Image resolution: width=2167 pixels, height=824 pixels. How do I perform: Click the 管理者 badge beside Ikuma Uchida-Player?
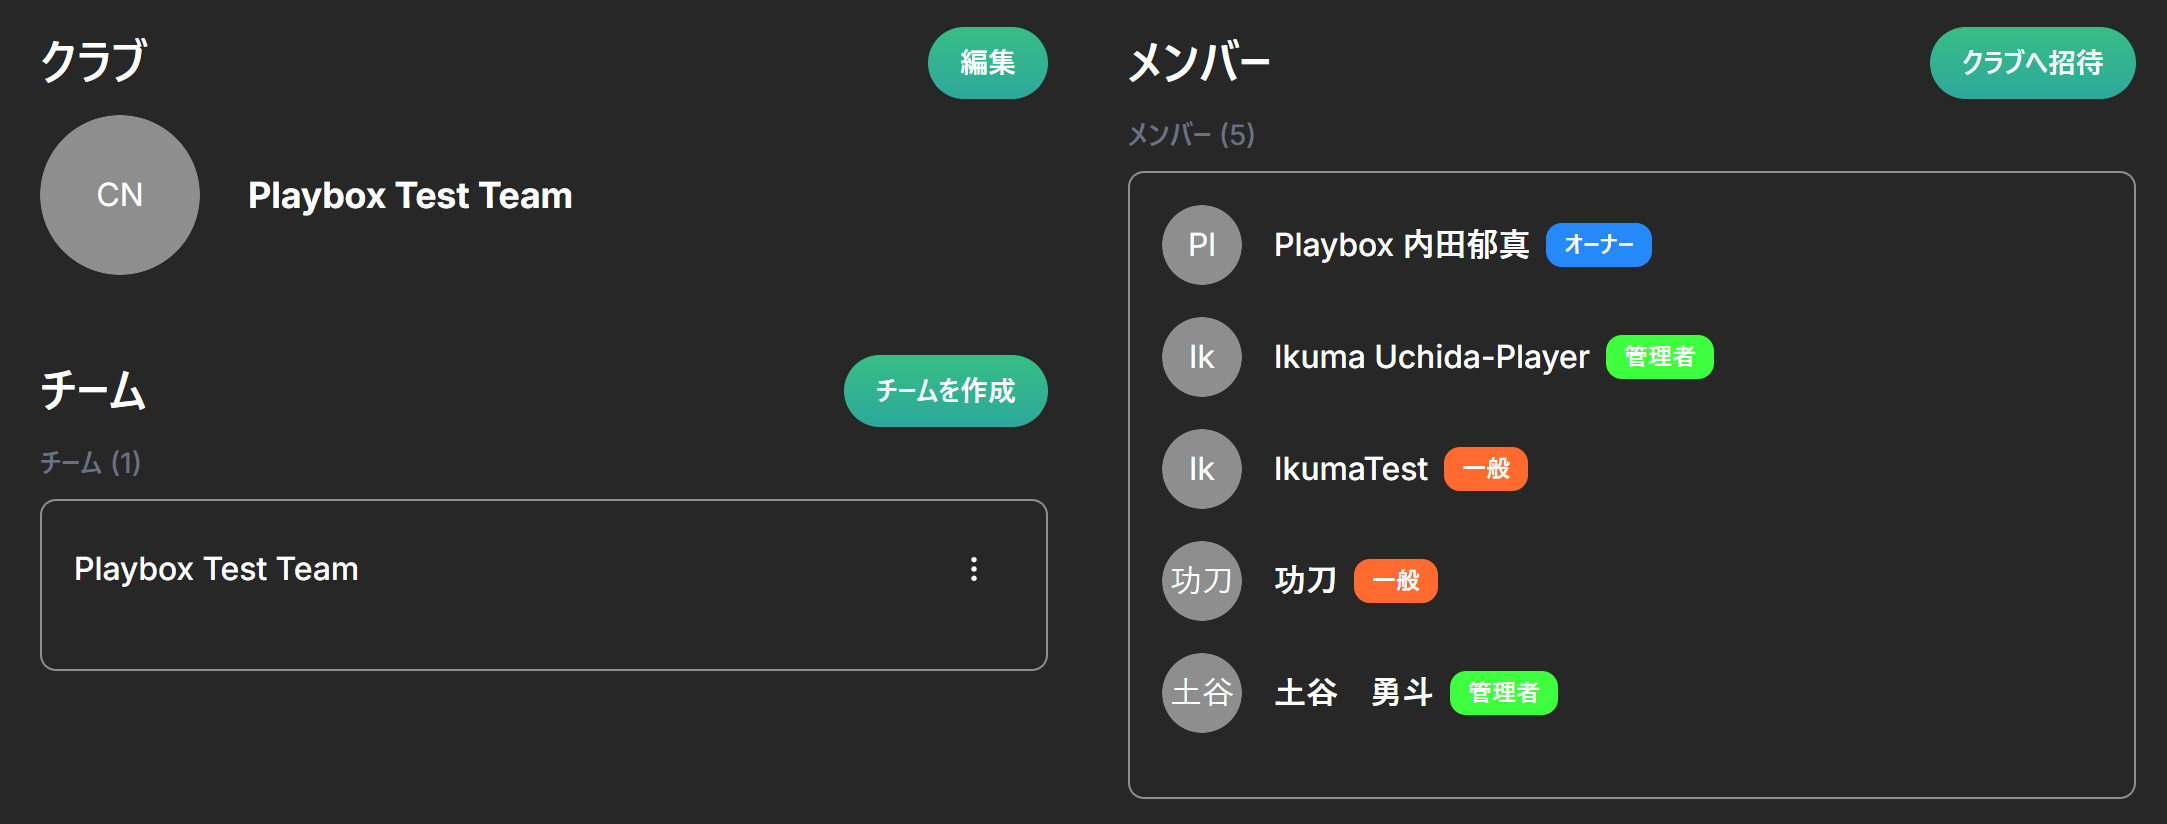click(1659, 357)
